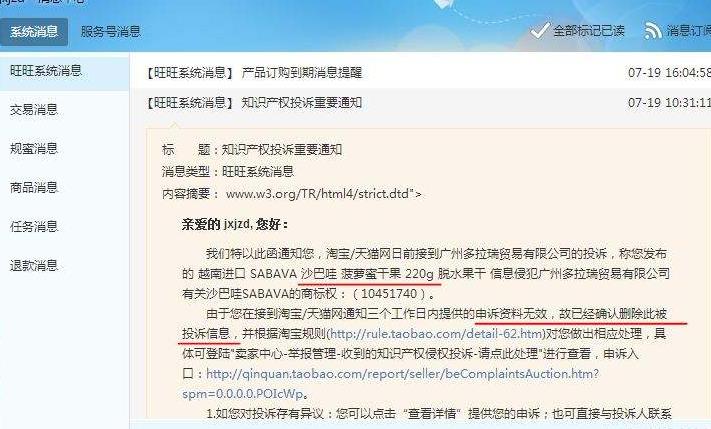Click the www.w3.org summary text
The height and width of the screenshot is (429, 711).
324,194
